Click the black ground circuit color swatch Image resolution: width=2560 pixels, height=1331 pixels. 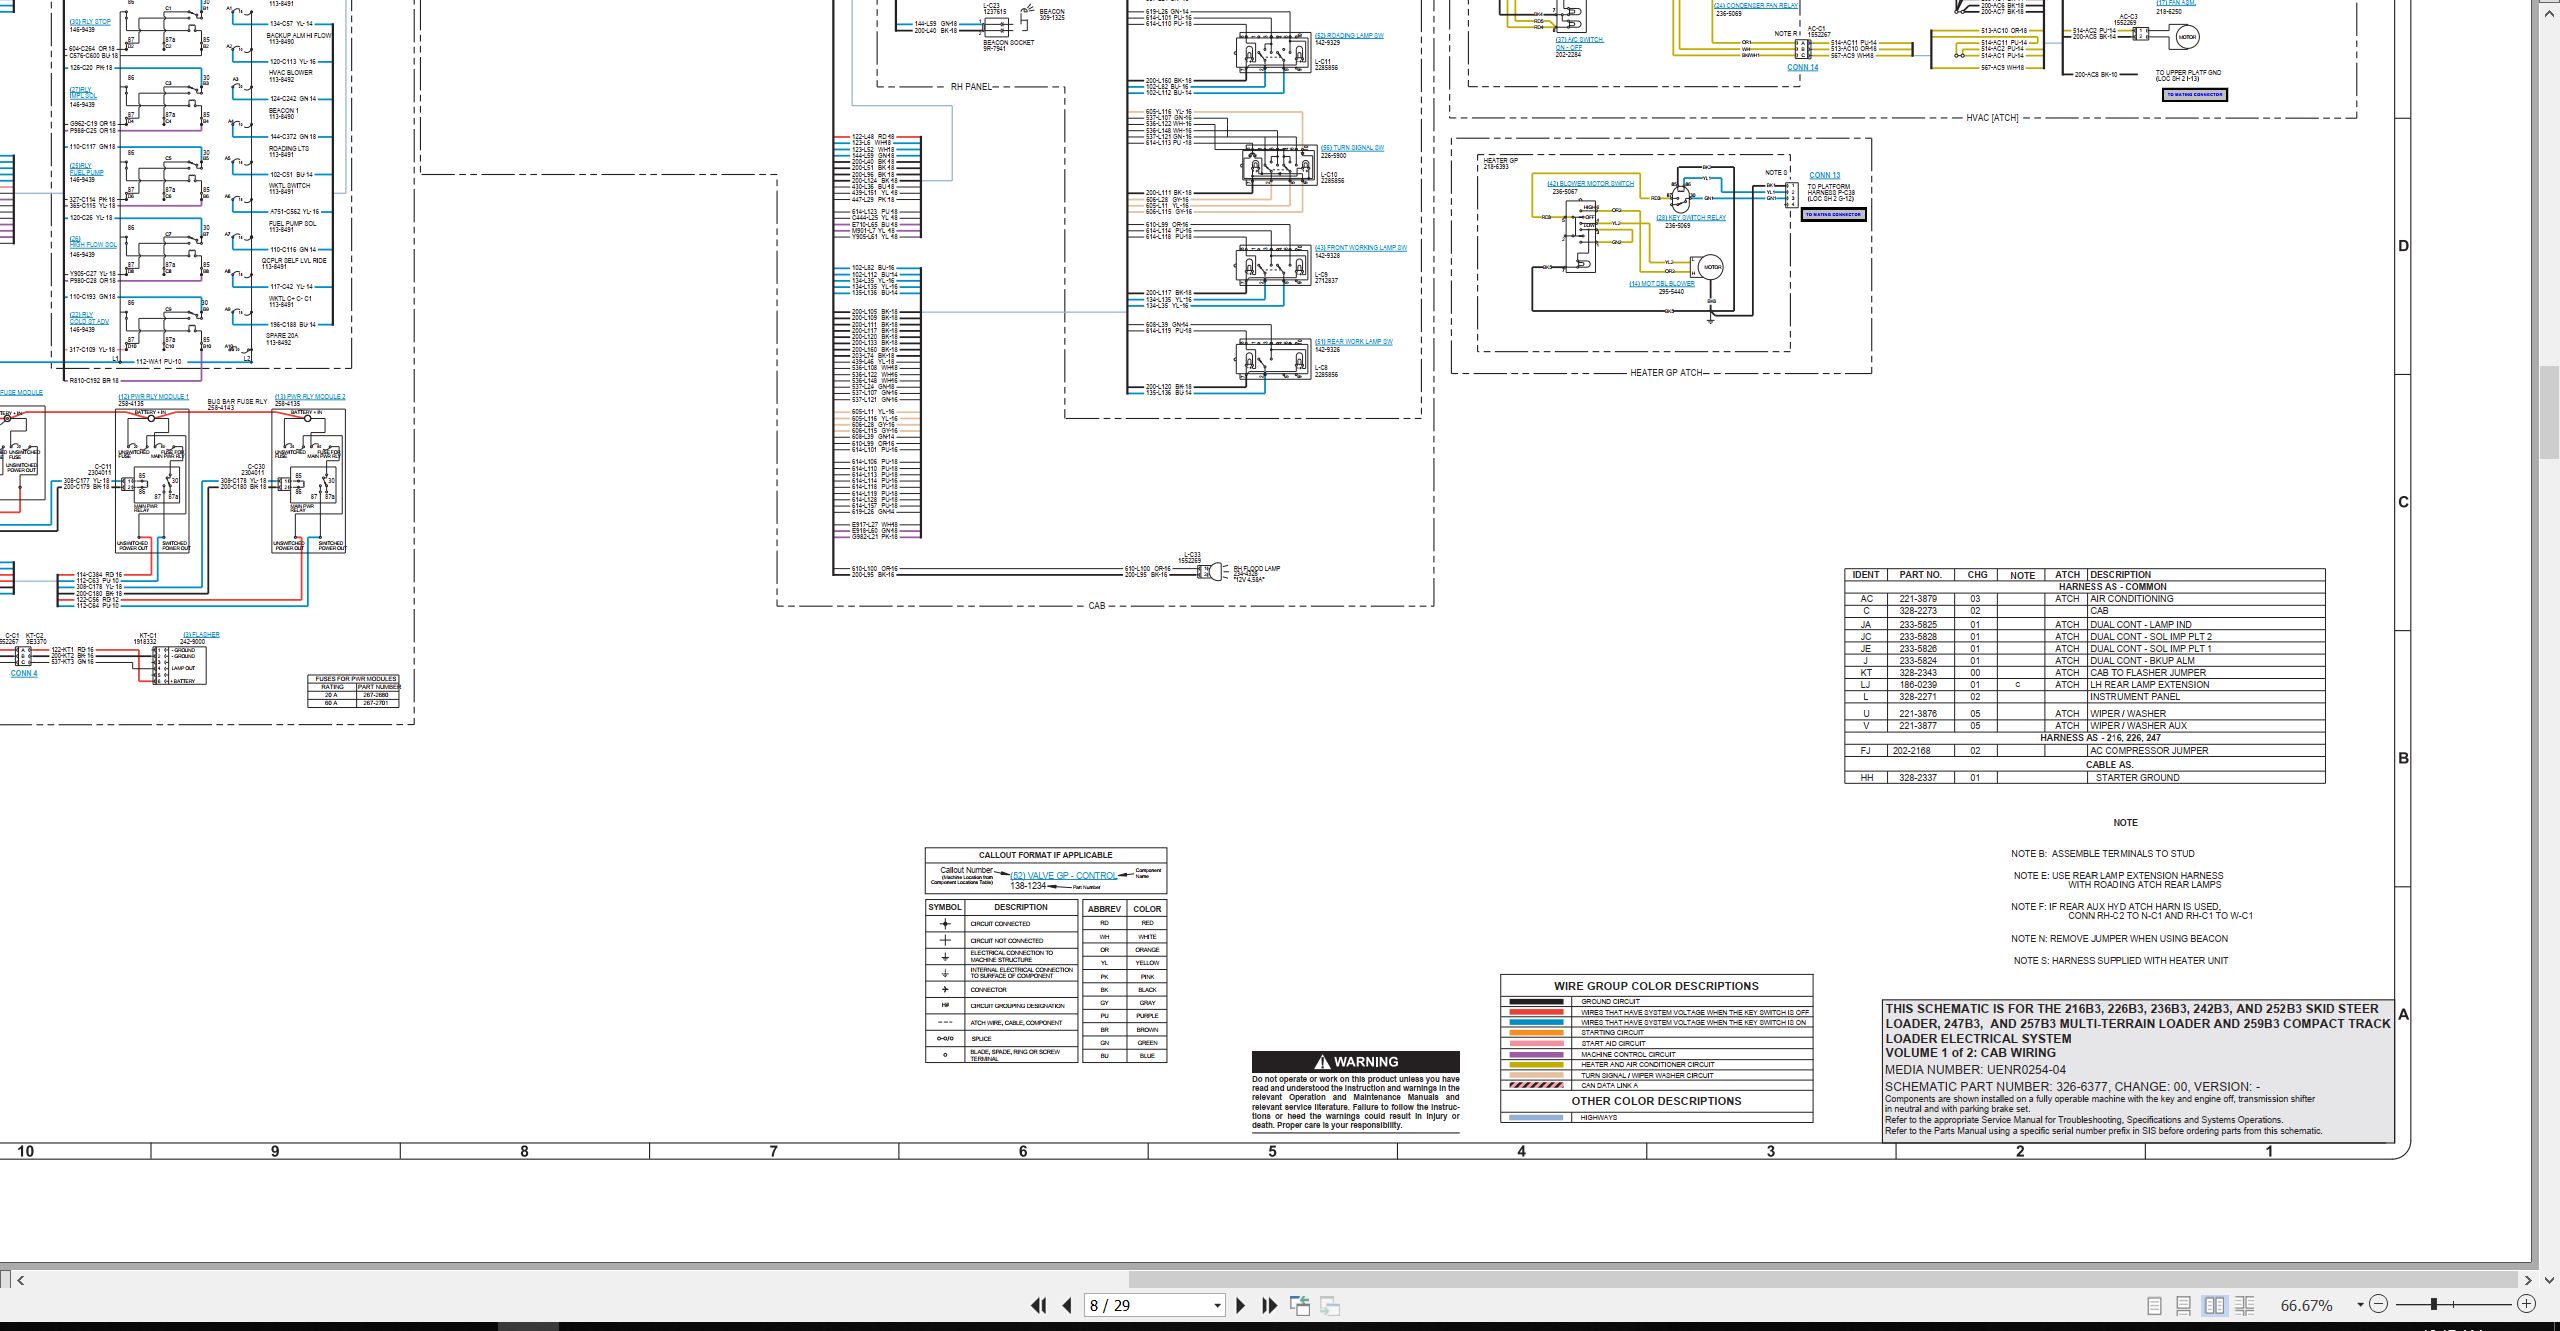click(x=1535, y=1001)
